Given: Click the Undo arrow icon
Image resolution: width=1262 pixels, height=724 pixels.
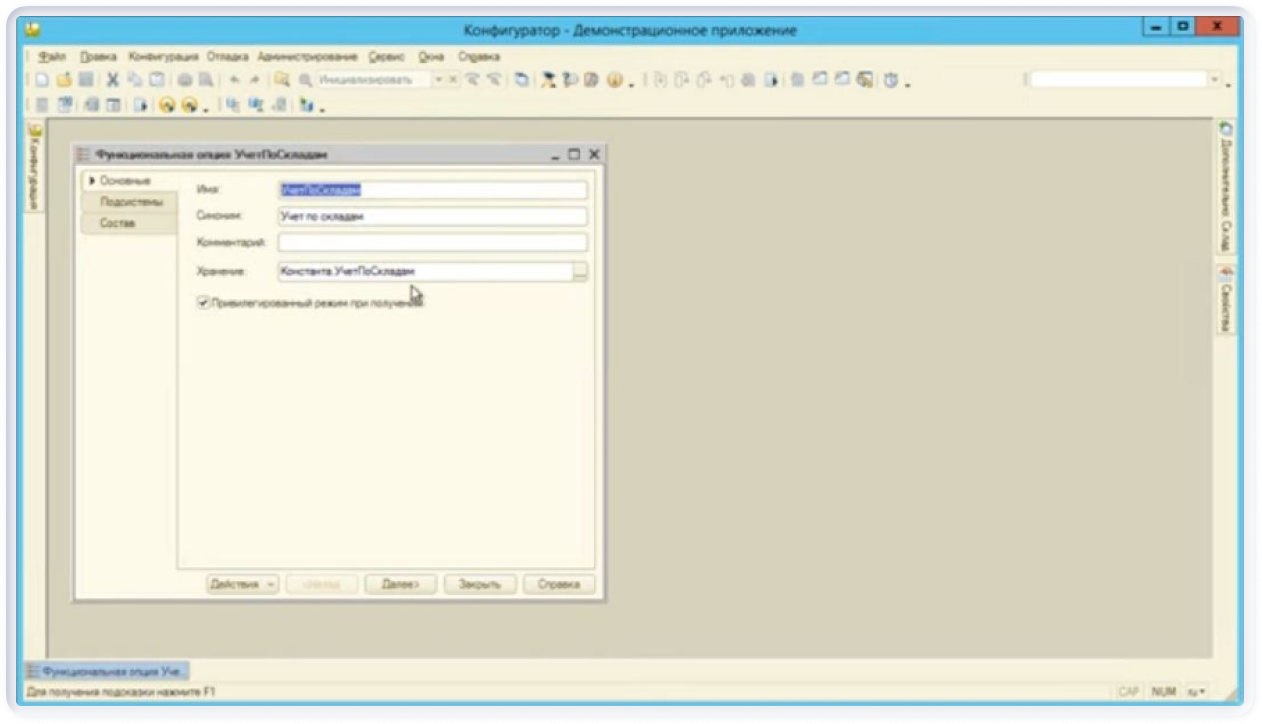Looking at the screenshot, I should click(x=234, y=80).
